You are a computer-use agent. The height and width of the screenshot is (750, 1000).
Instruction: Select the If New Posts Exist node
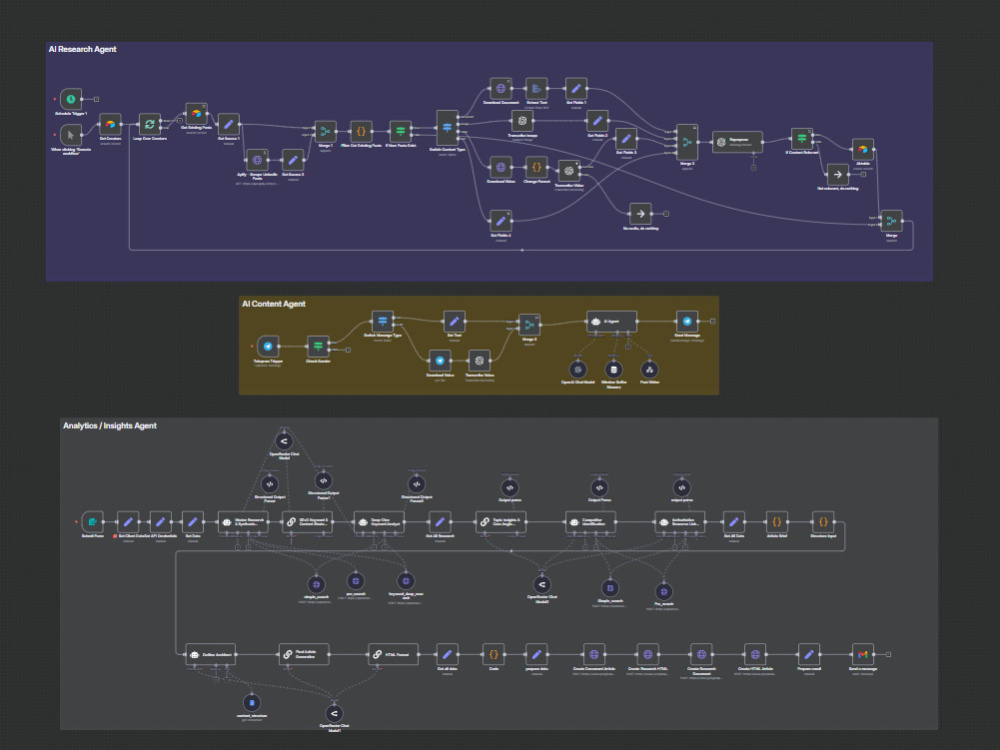click(401, 131)
